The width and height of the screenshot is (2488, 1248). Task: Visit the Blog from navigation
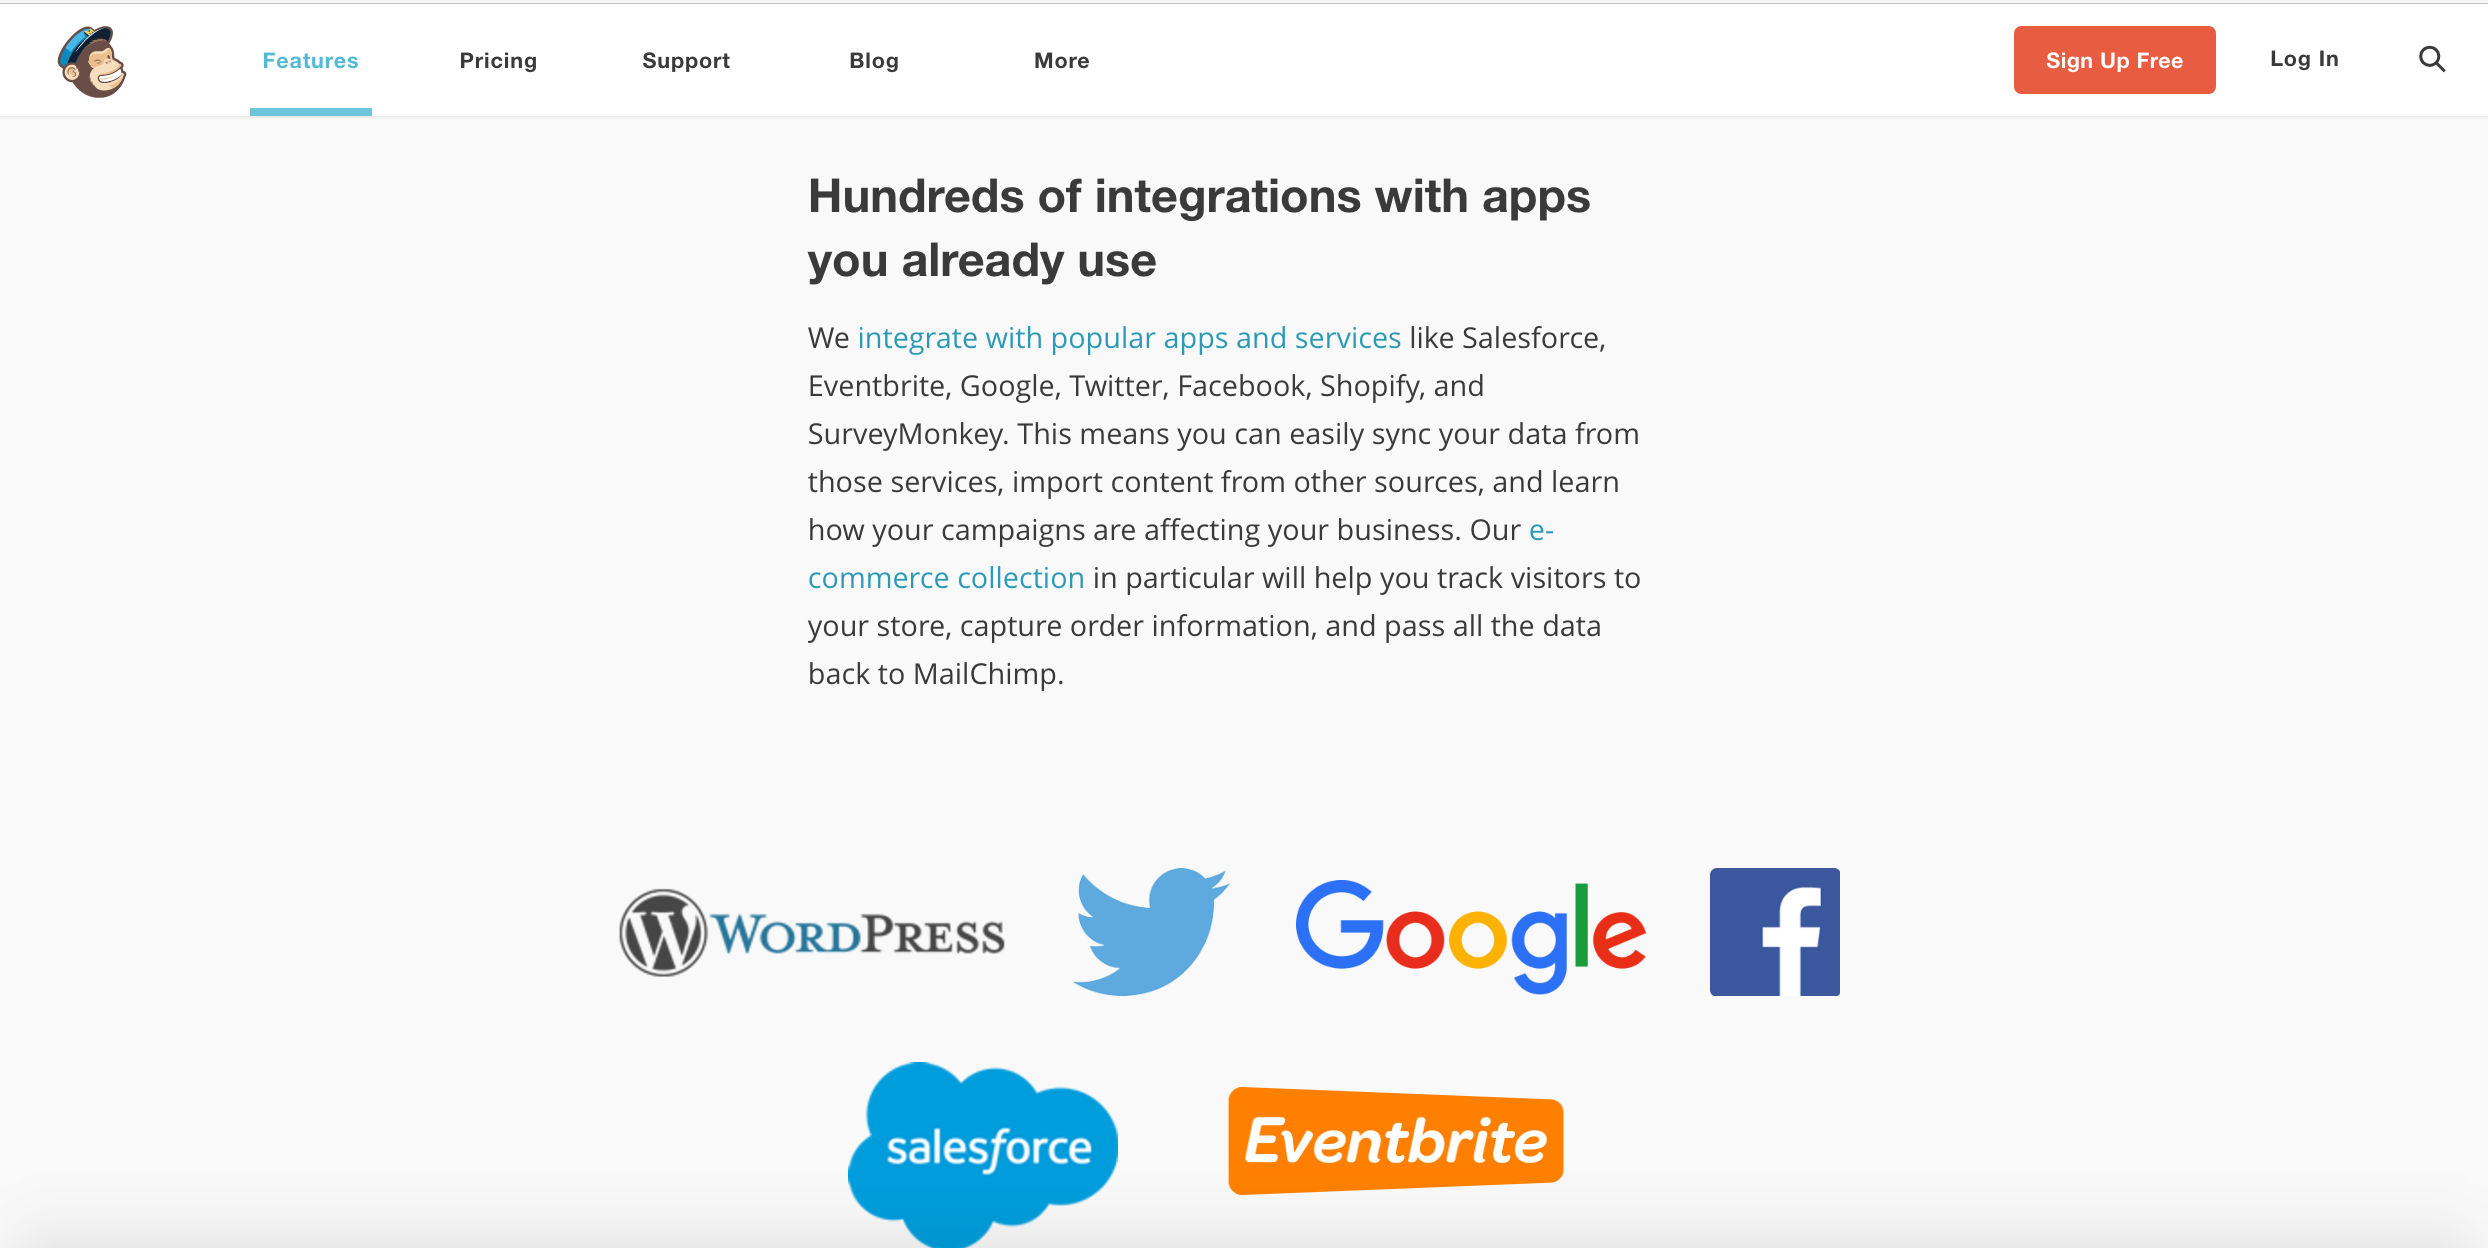pyautogui.click(x=874, y=60)
